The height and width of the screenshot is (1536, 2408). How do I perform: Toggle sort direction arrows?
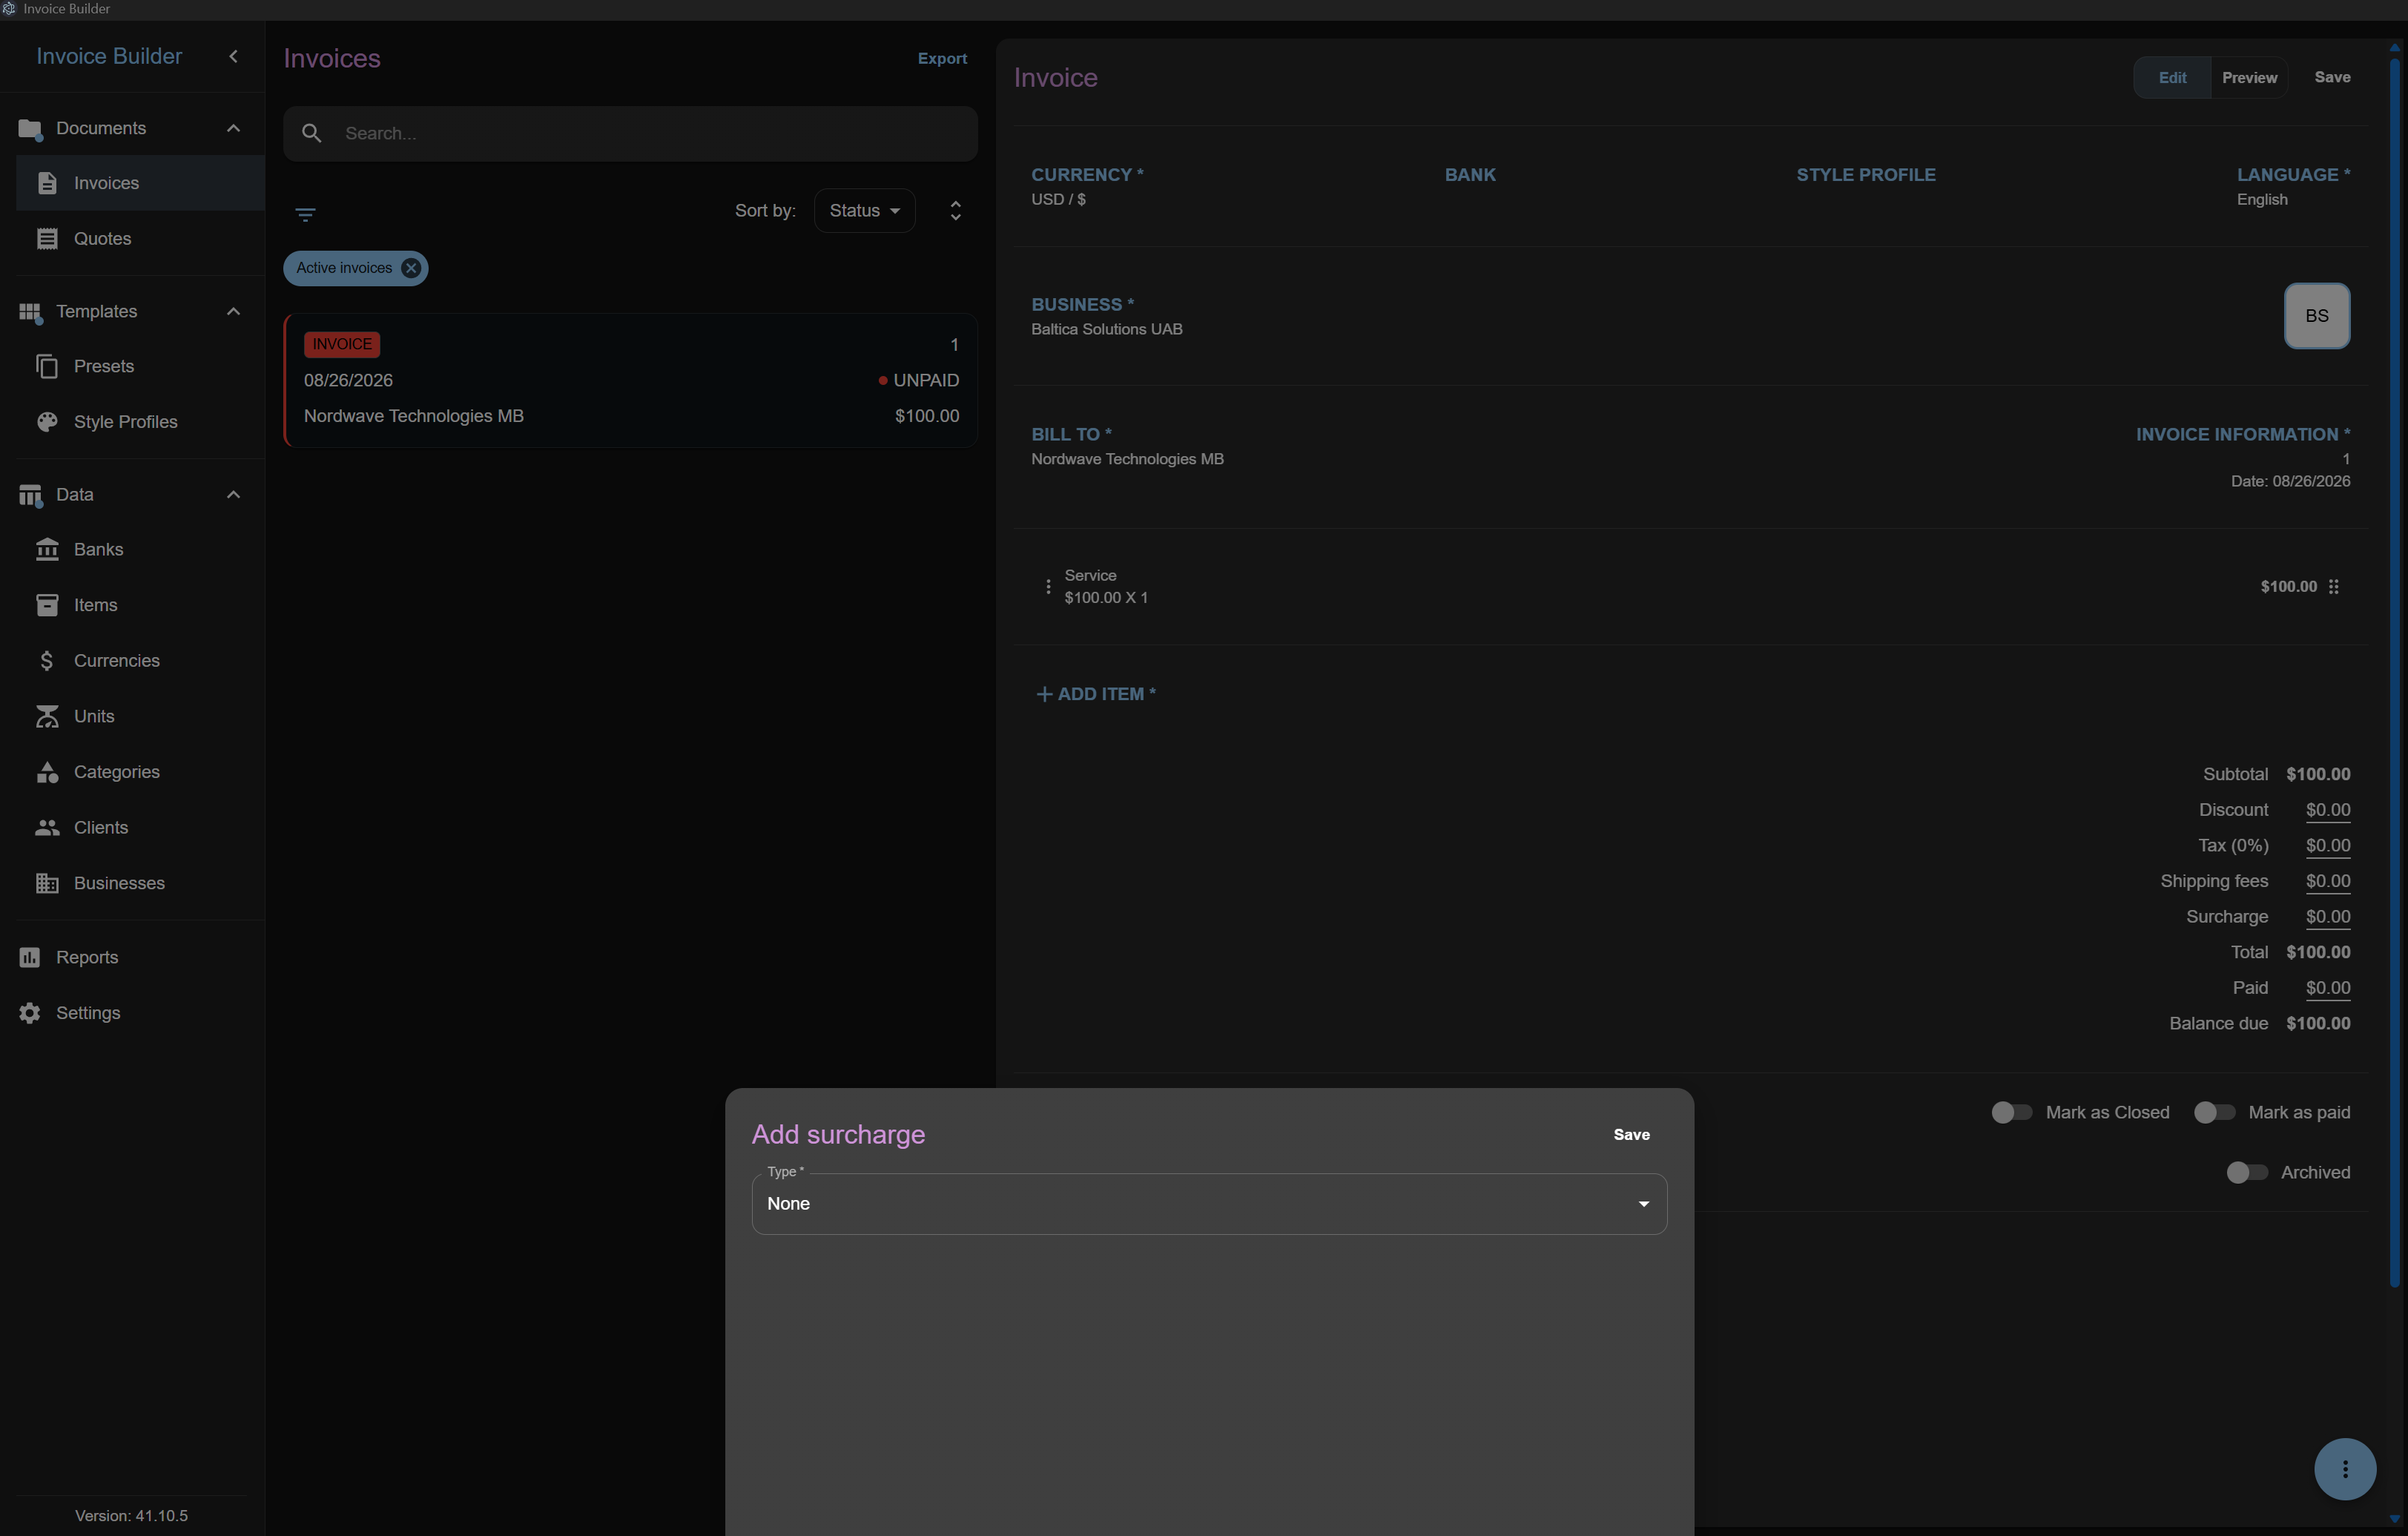click(x=955, y=210)
